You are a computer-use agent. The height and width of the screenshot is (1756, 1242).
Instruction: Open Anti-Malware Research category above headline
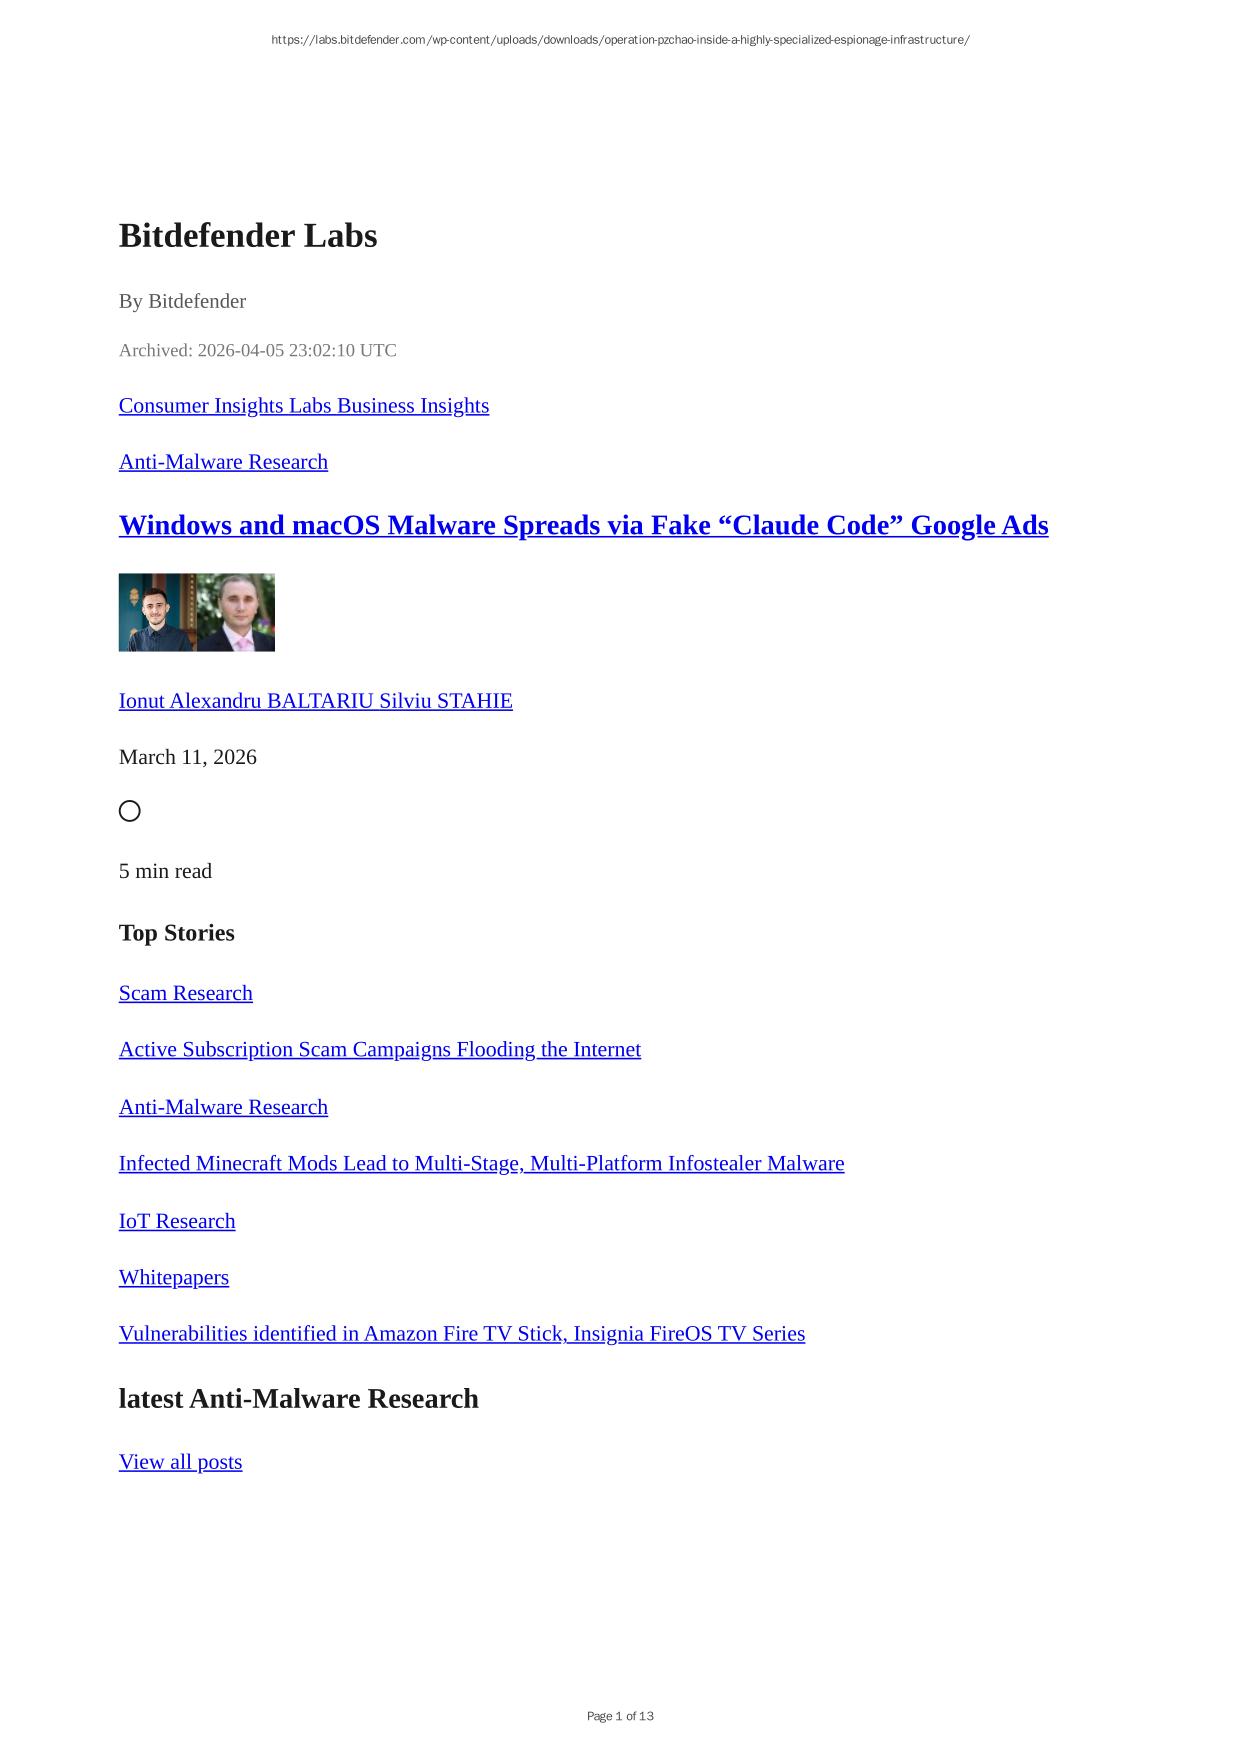223,461
